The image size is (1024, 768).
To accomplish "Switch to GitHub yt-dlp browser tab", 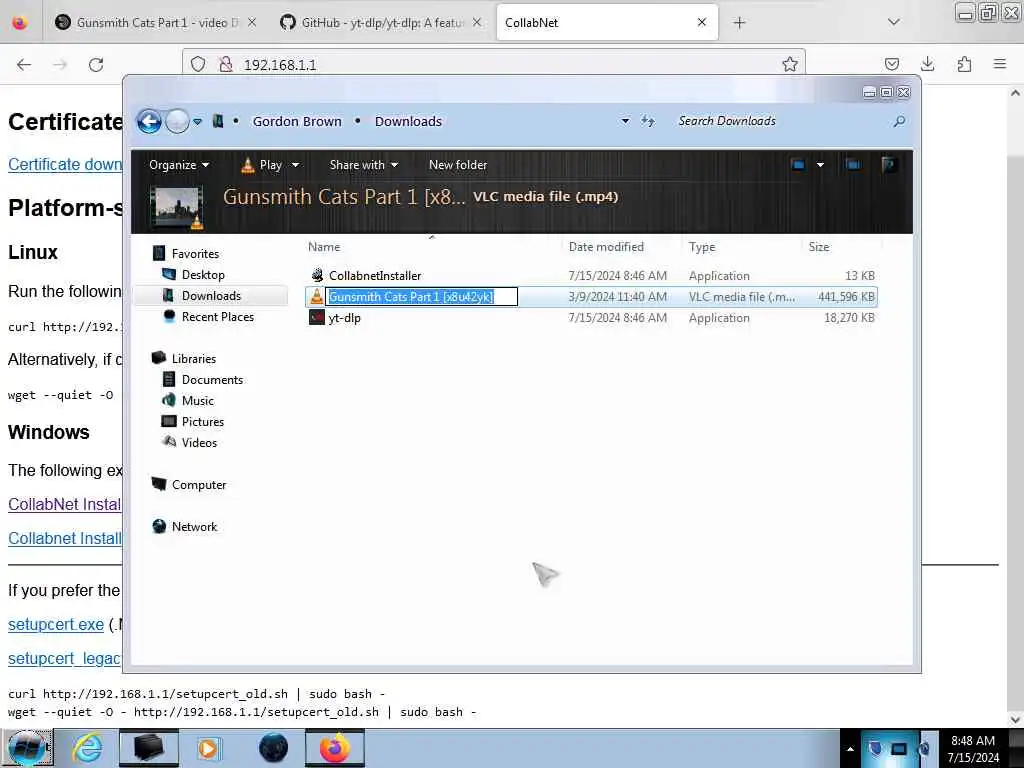I will 381,22.
